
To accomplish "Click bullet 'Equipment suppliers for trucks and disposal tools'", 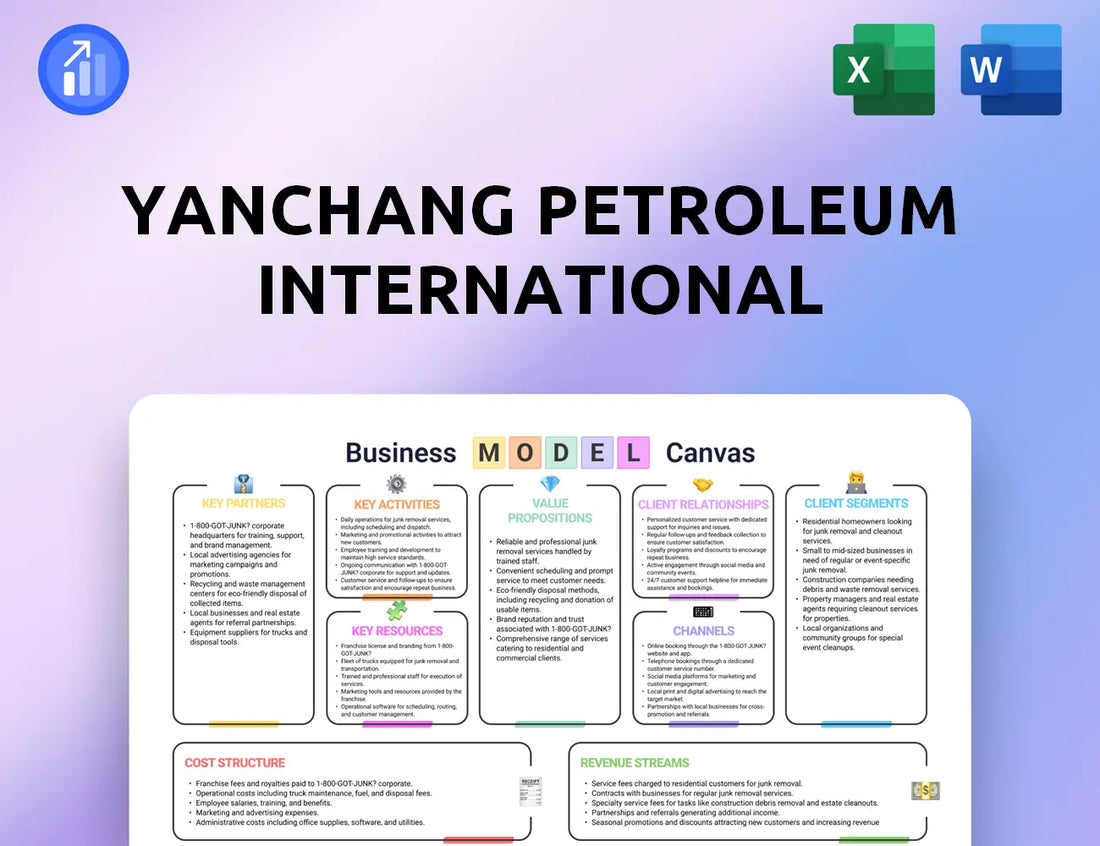I will point(246,637).
